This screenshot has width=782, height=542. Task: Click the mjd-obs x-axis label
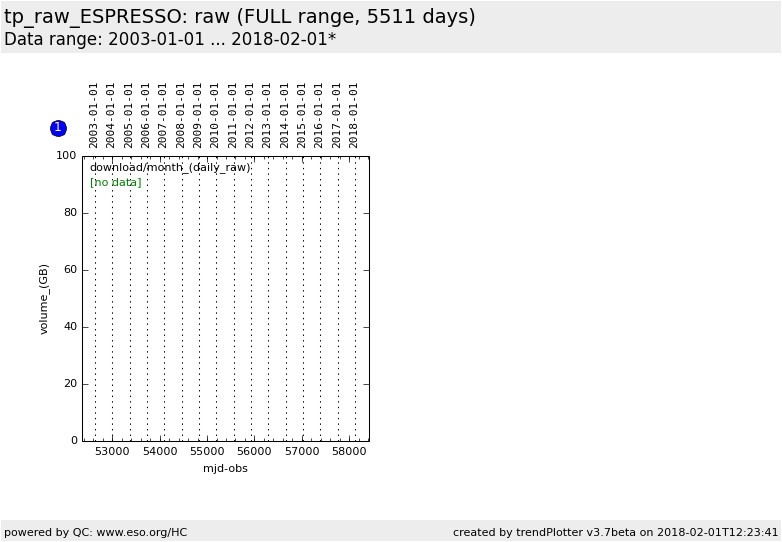click(225, 469)
